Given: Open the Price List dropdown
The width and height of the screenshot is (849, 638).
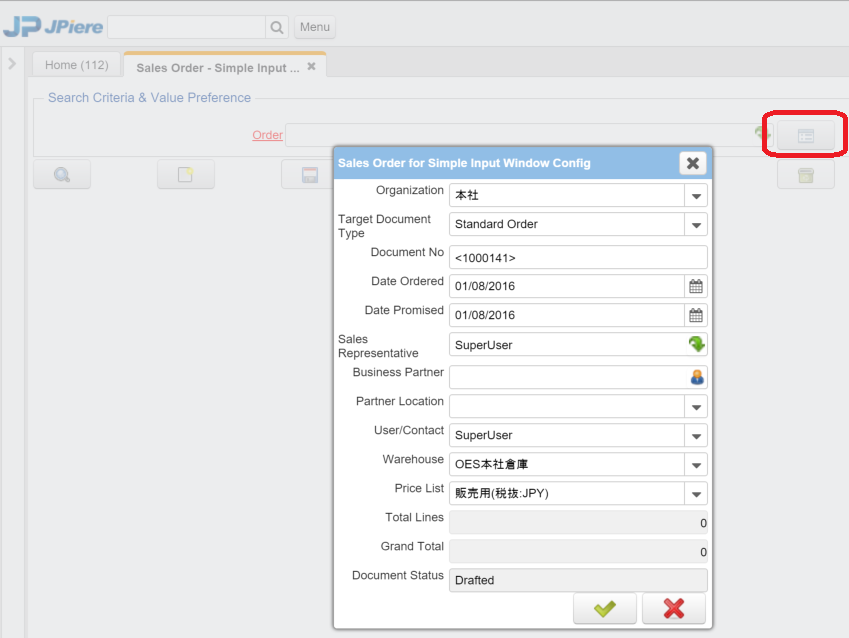Looking at the screenshot, I should click(x=696, y=493).
